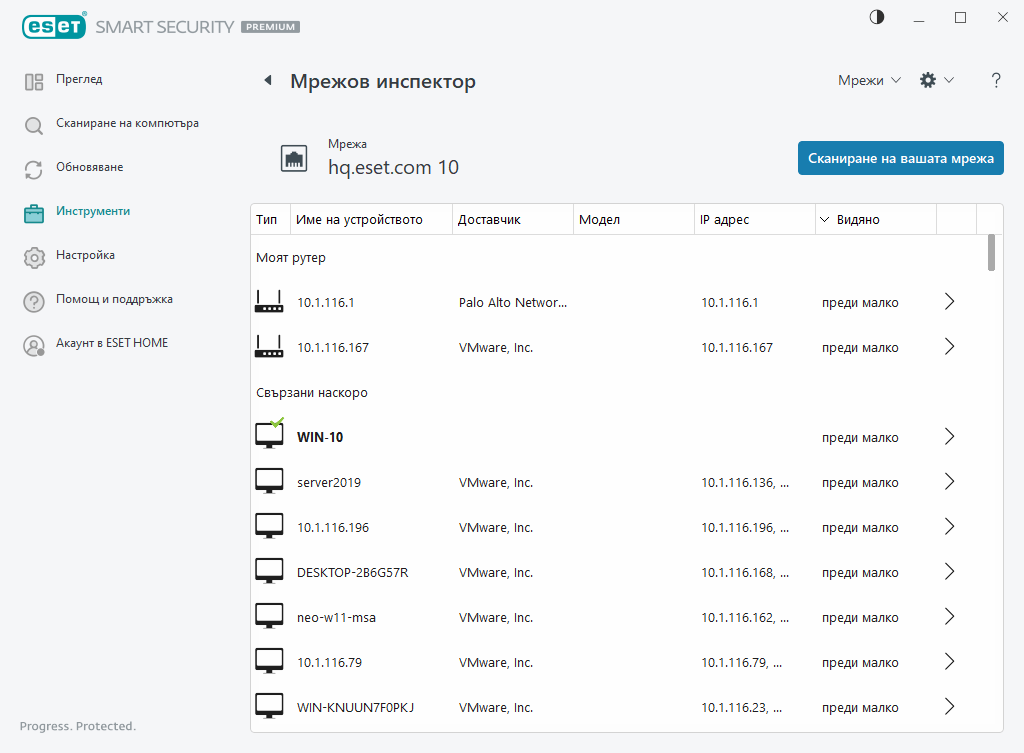
Task: Click the WIN-10 computer icon with checkmark
Action: [x=269, y=434]
